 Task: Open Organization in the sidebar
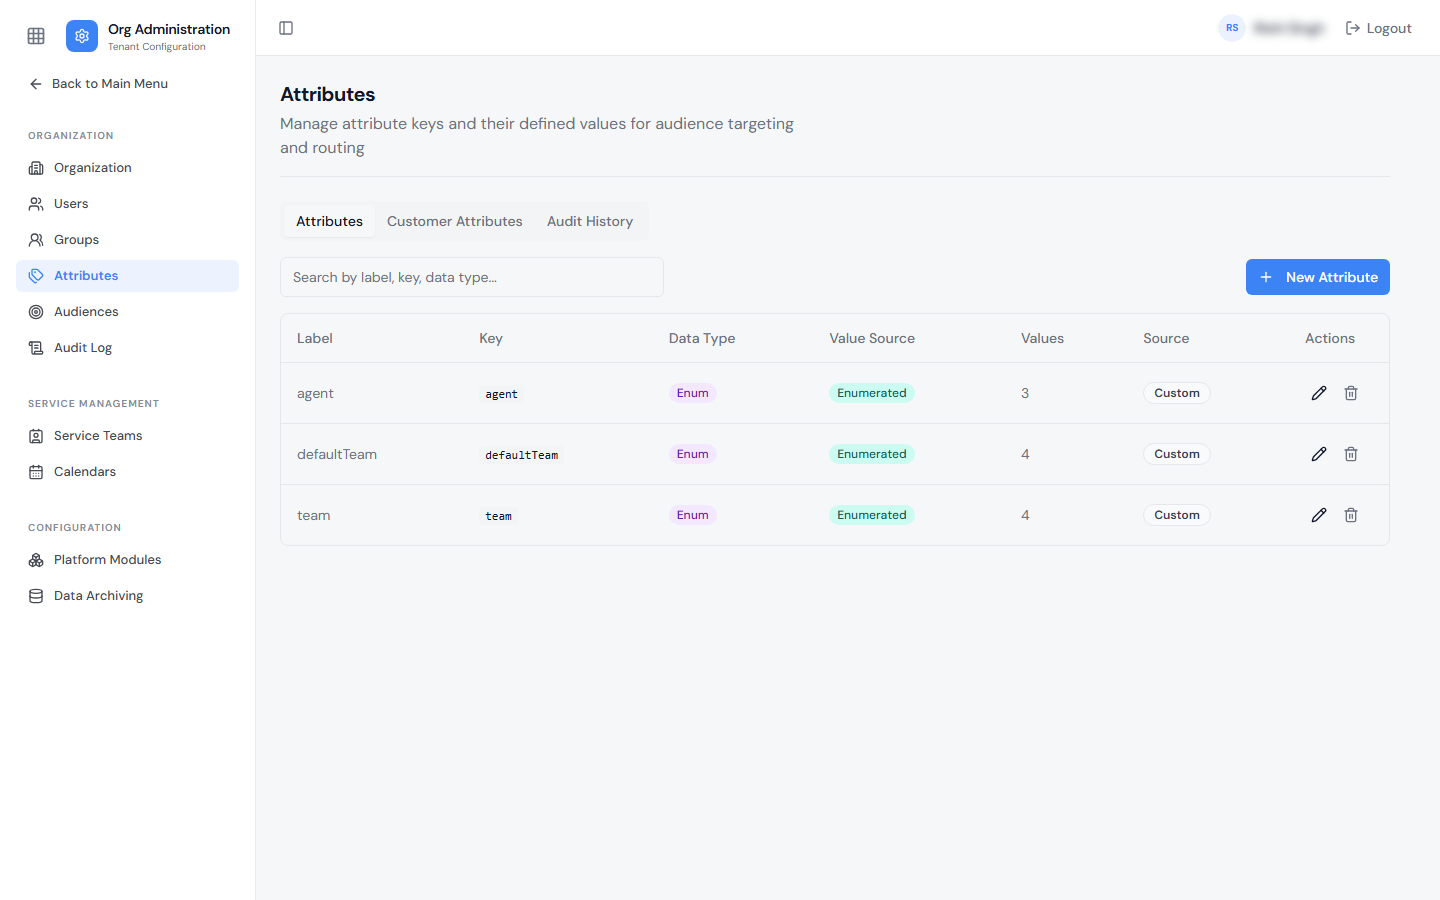[x=127, y=168]
